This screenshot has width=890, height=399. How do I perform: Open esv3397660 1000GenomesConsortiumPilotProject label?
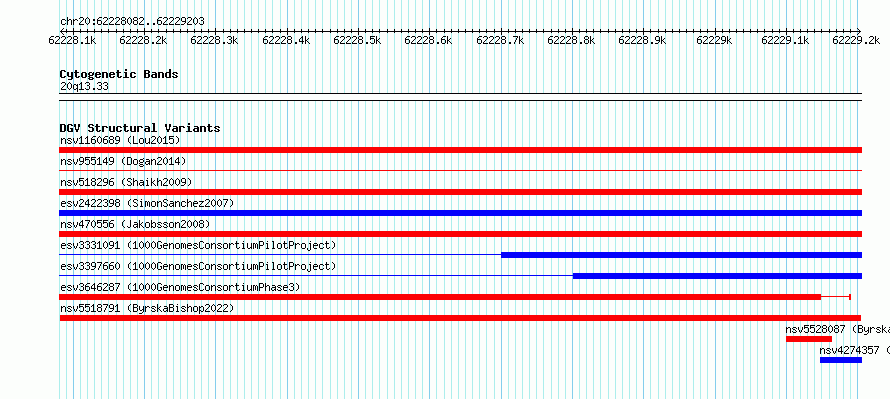(198, 266)
